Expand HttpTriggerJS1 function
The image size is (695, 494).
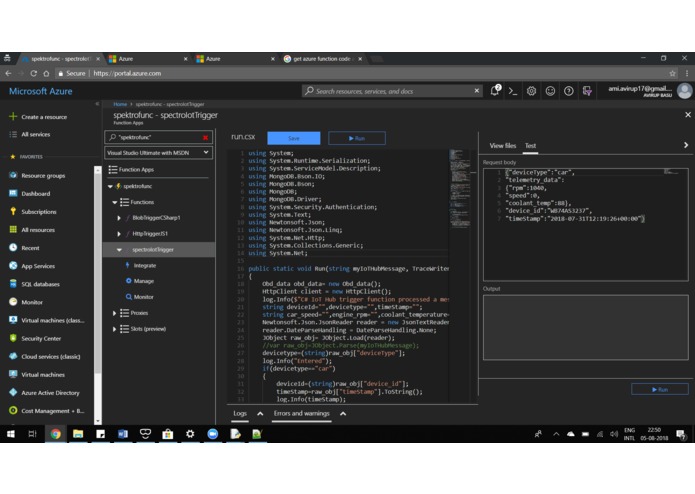tap(119, 234)
